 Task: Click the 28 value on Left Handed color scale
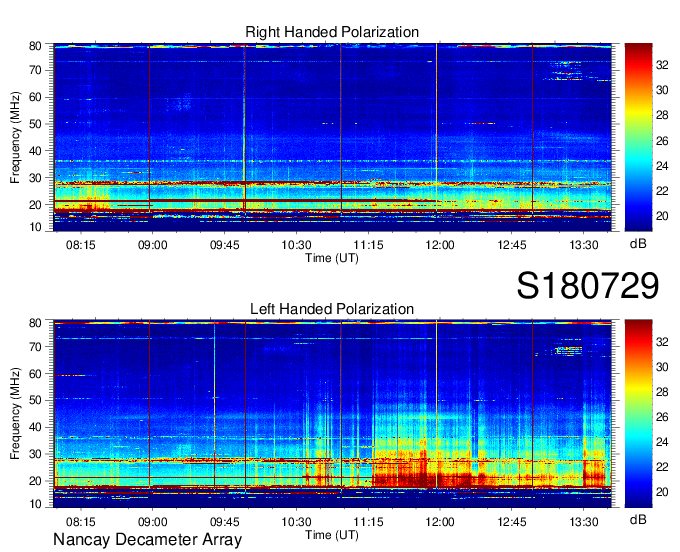click(x=662, y=392)
